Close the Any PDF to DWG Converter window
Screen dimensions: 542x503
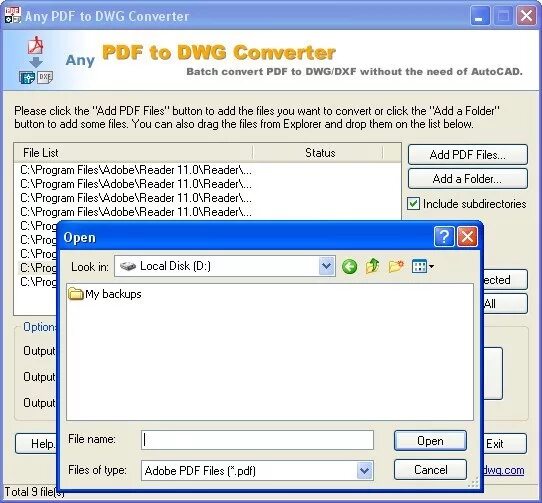pyautogui.click(x=526, y=16)
